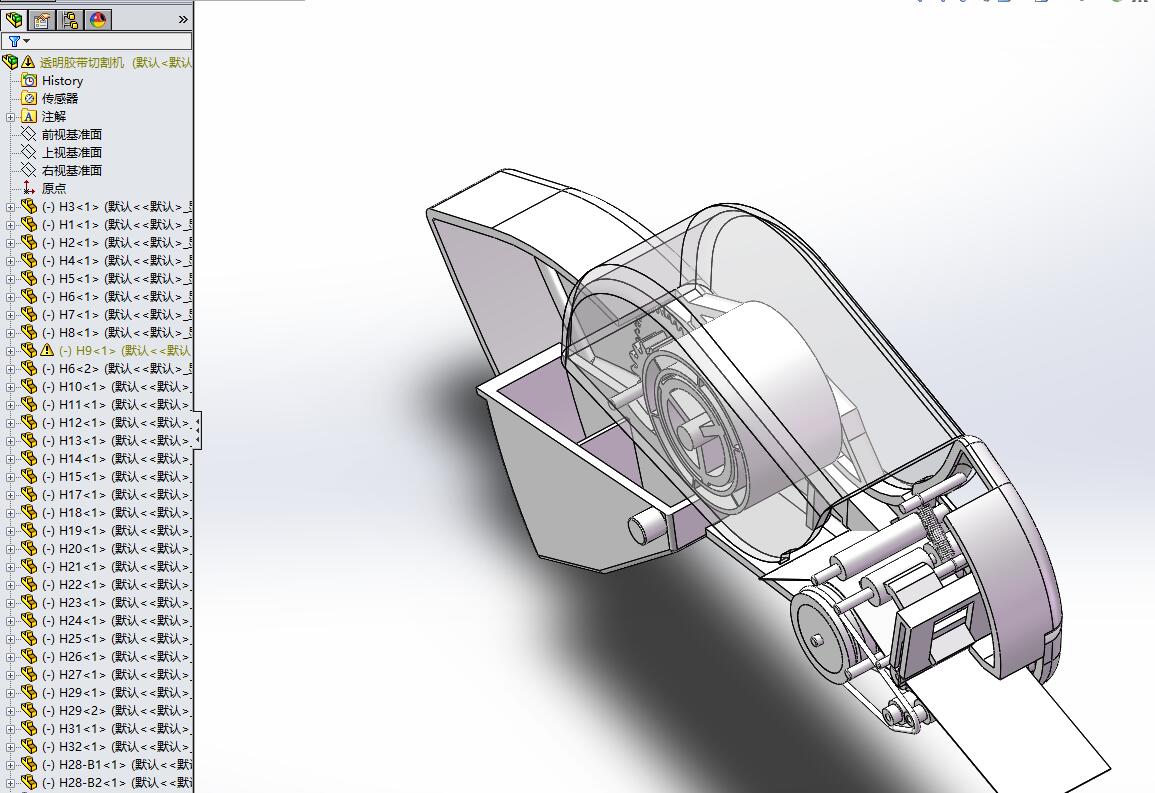The image size is (1155, 793).
Task: Select the History item text
Action: point(62,81)
